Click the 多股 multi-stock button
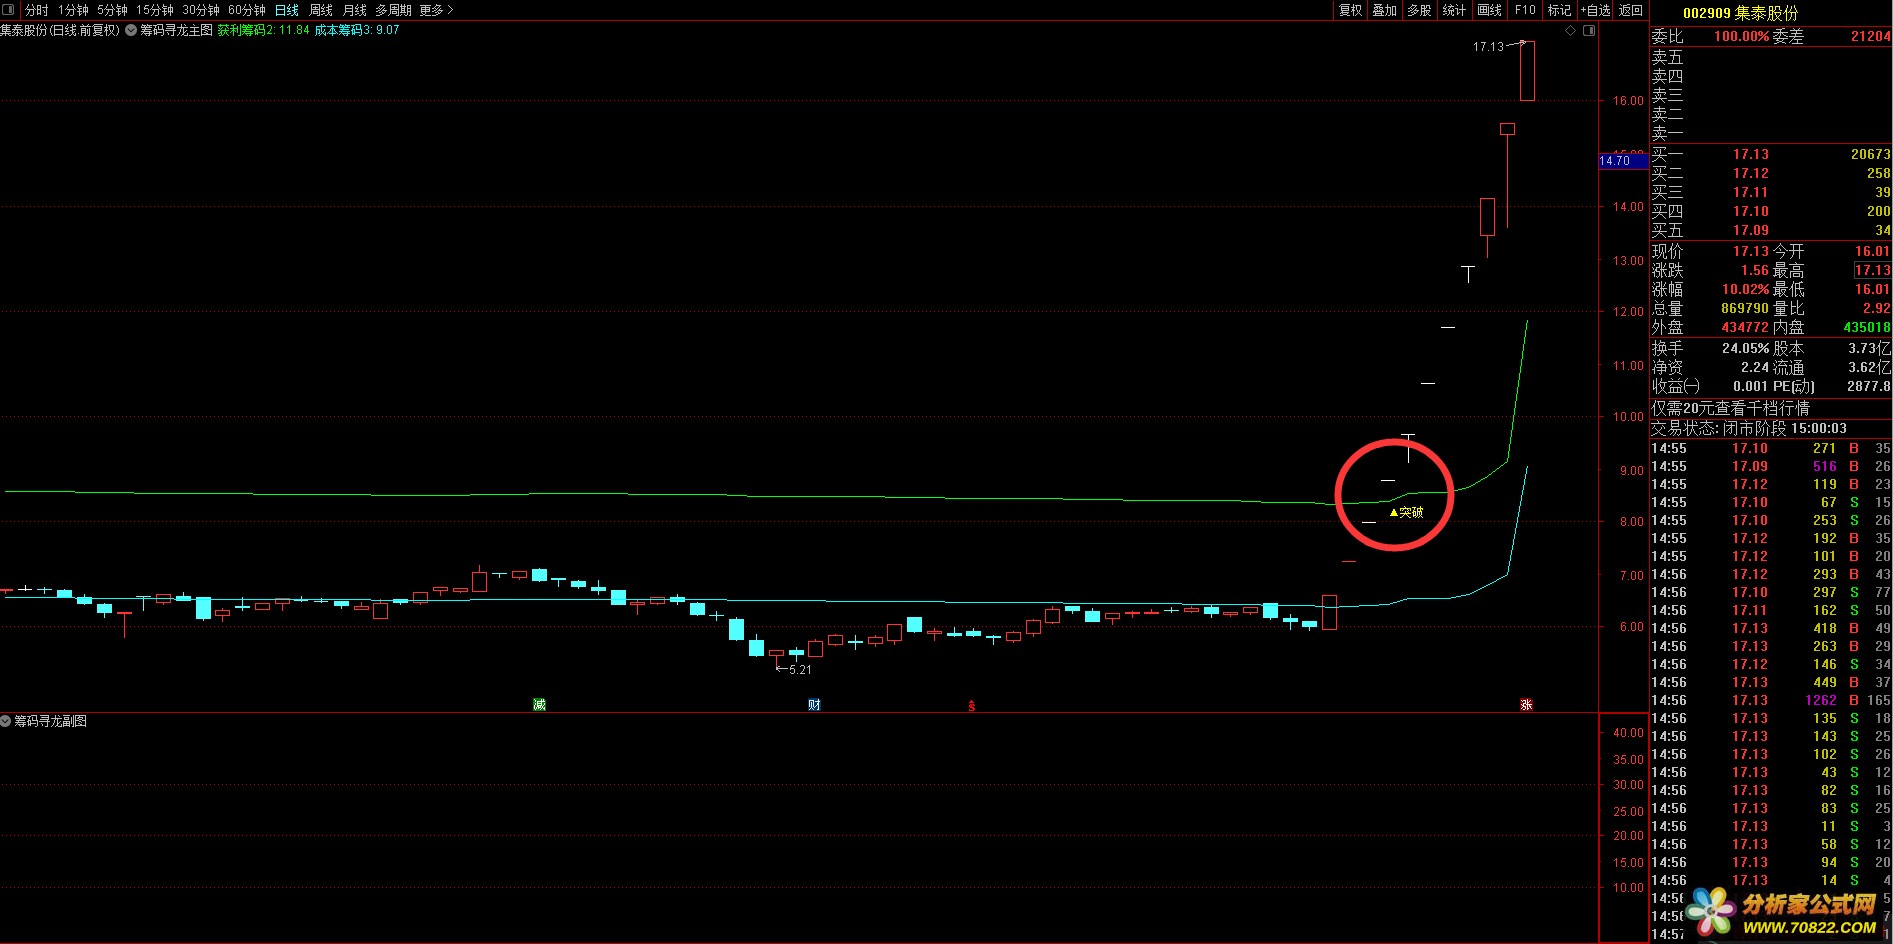The image size is (1893, 944). pos(1419,10)
